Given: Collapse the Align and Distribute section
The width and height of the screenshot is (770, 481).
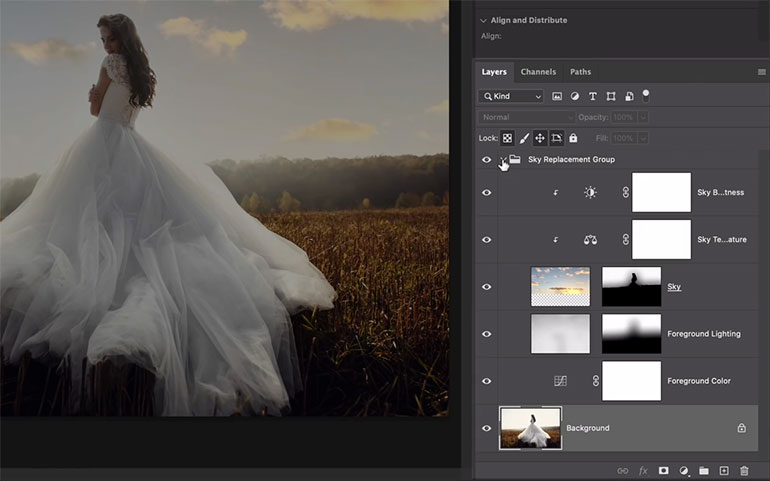Looking at the screenshot, I should (484, 20).
